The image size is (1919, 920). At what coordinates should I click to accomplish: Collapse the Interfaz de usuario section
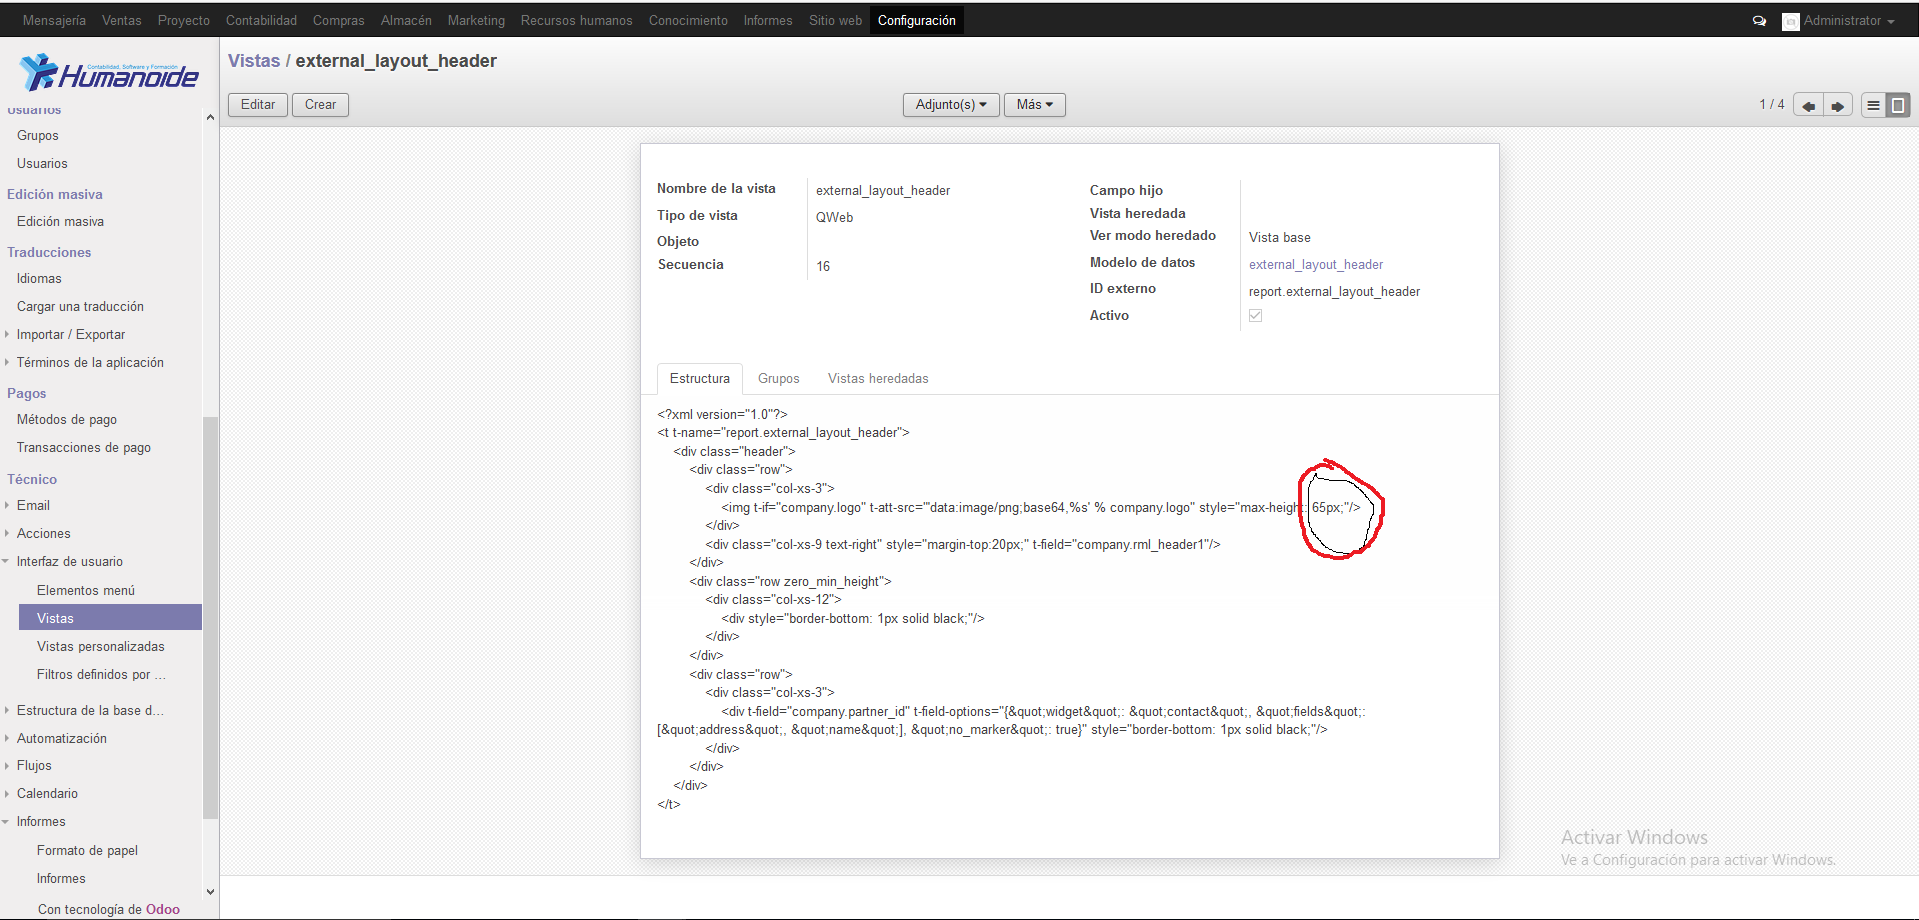(x=69, y=562)
